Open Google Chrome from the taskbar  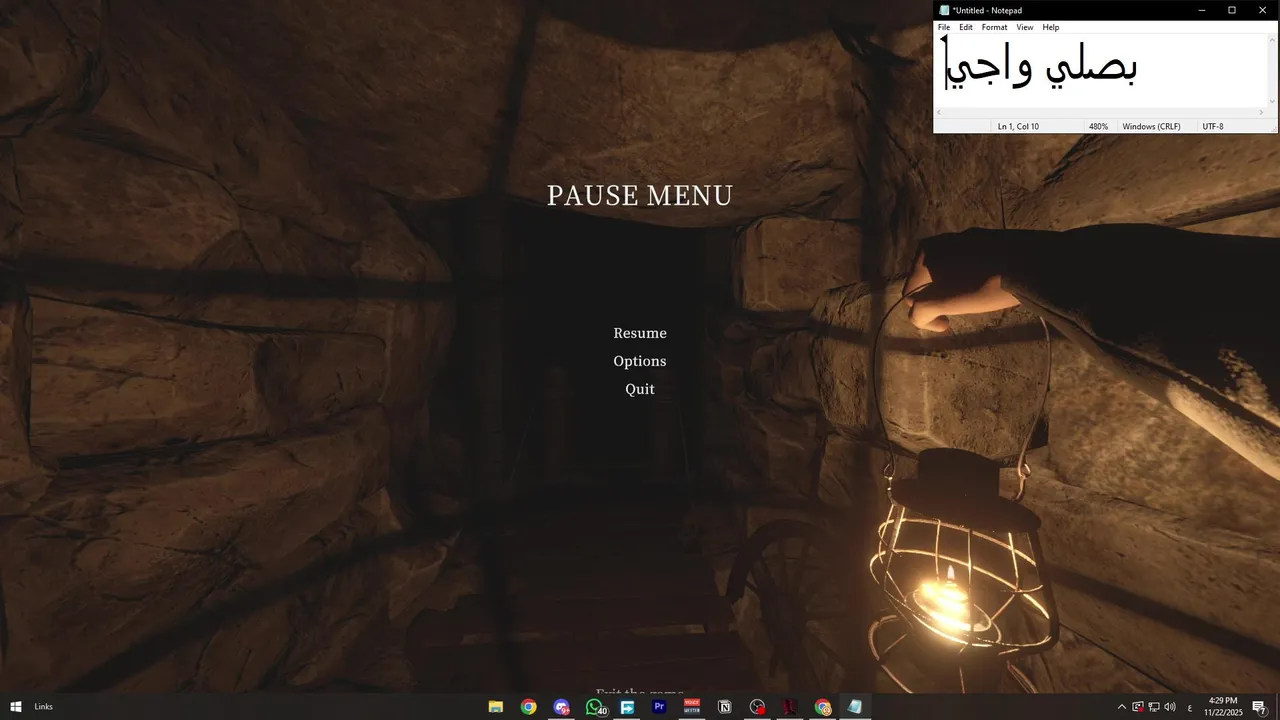528,707
